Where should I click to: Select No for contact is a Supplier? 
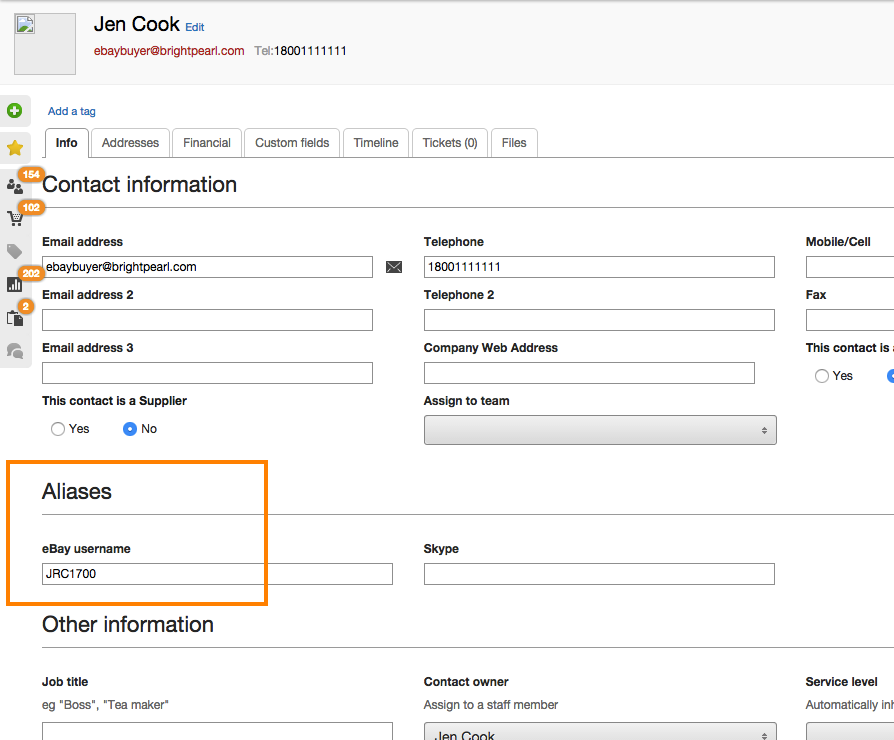pyautogui.click(x=130, y=429)
